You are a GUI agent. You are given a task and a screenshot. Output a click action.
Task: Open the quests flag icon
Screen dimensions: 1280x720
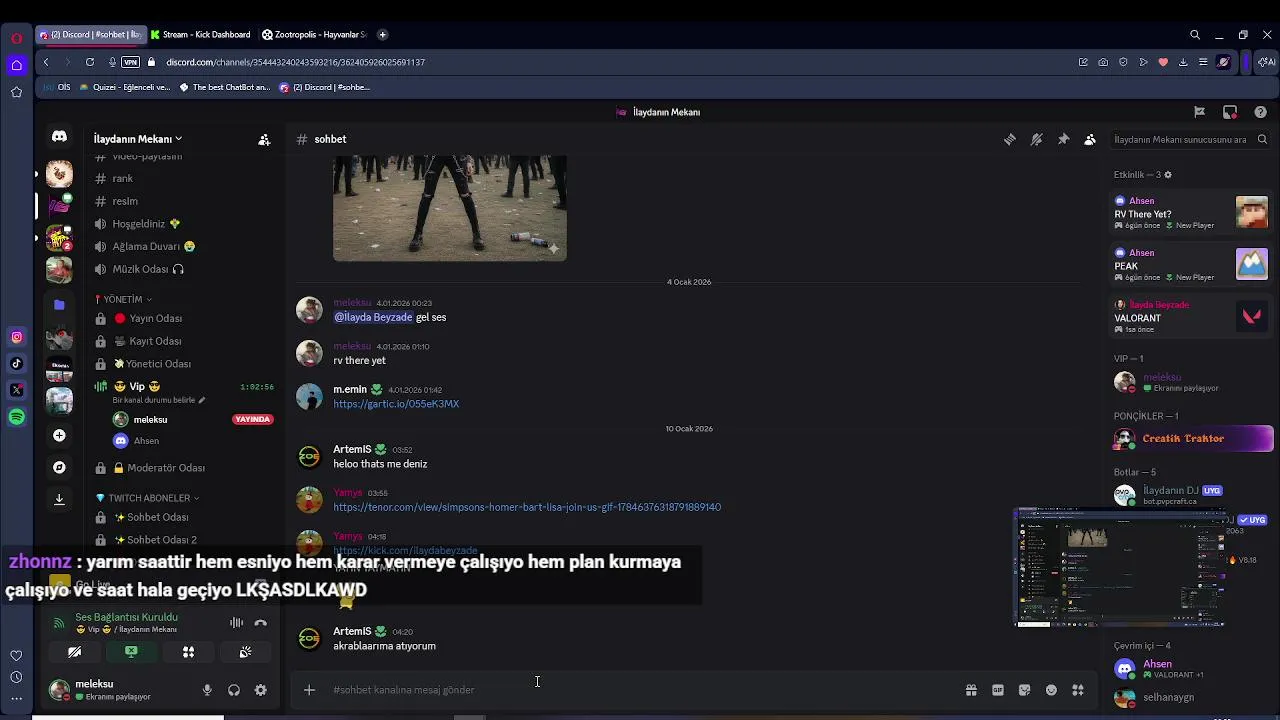point(1200,112)
